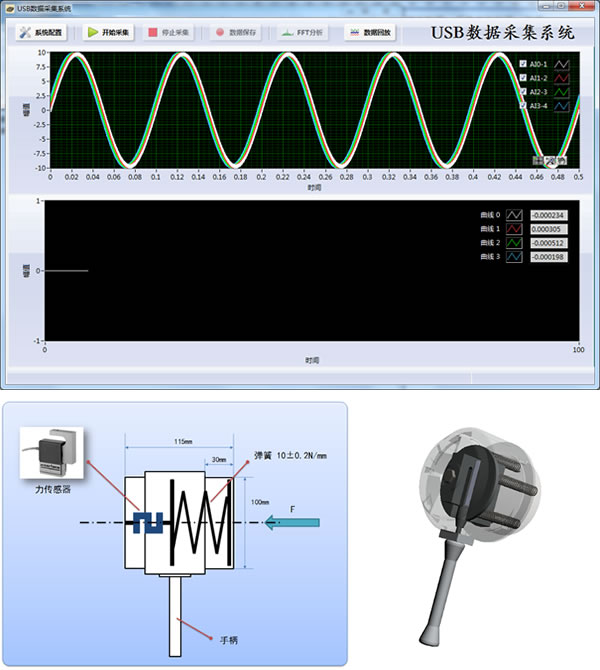Select the graph palette crosshair cursor tool

(x=539, y=160)
